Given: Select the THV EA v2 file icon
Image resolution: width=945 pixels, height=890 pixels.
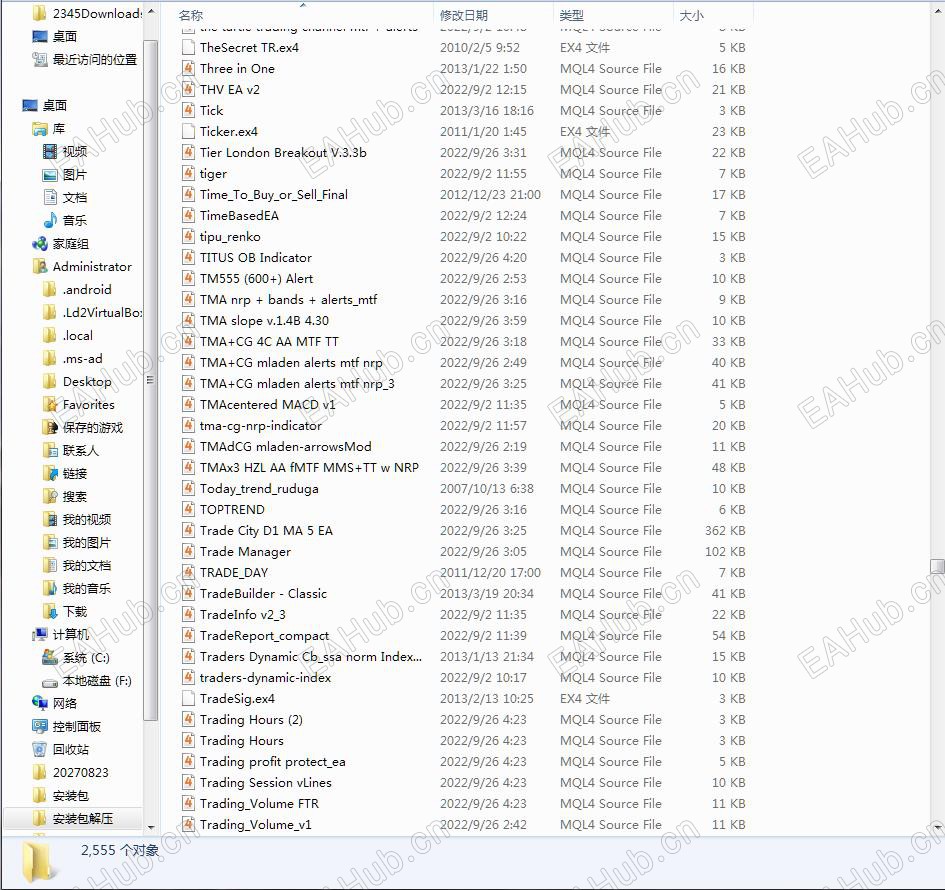Looking at the screenshot, I should 189,89.
